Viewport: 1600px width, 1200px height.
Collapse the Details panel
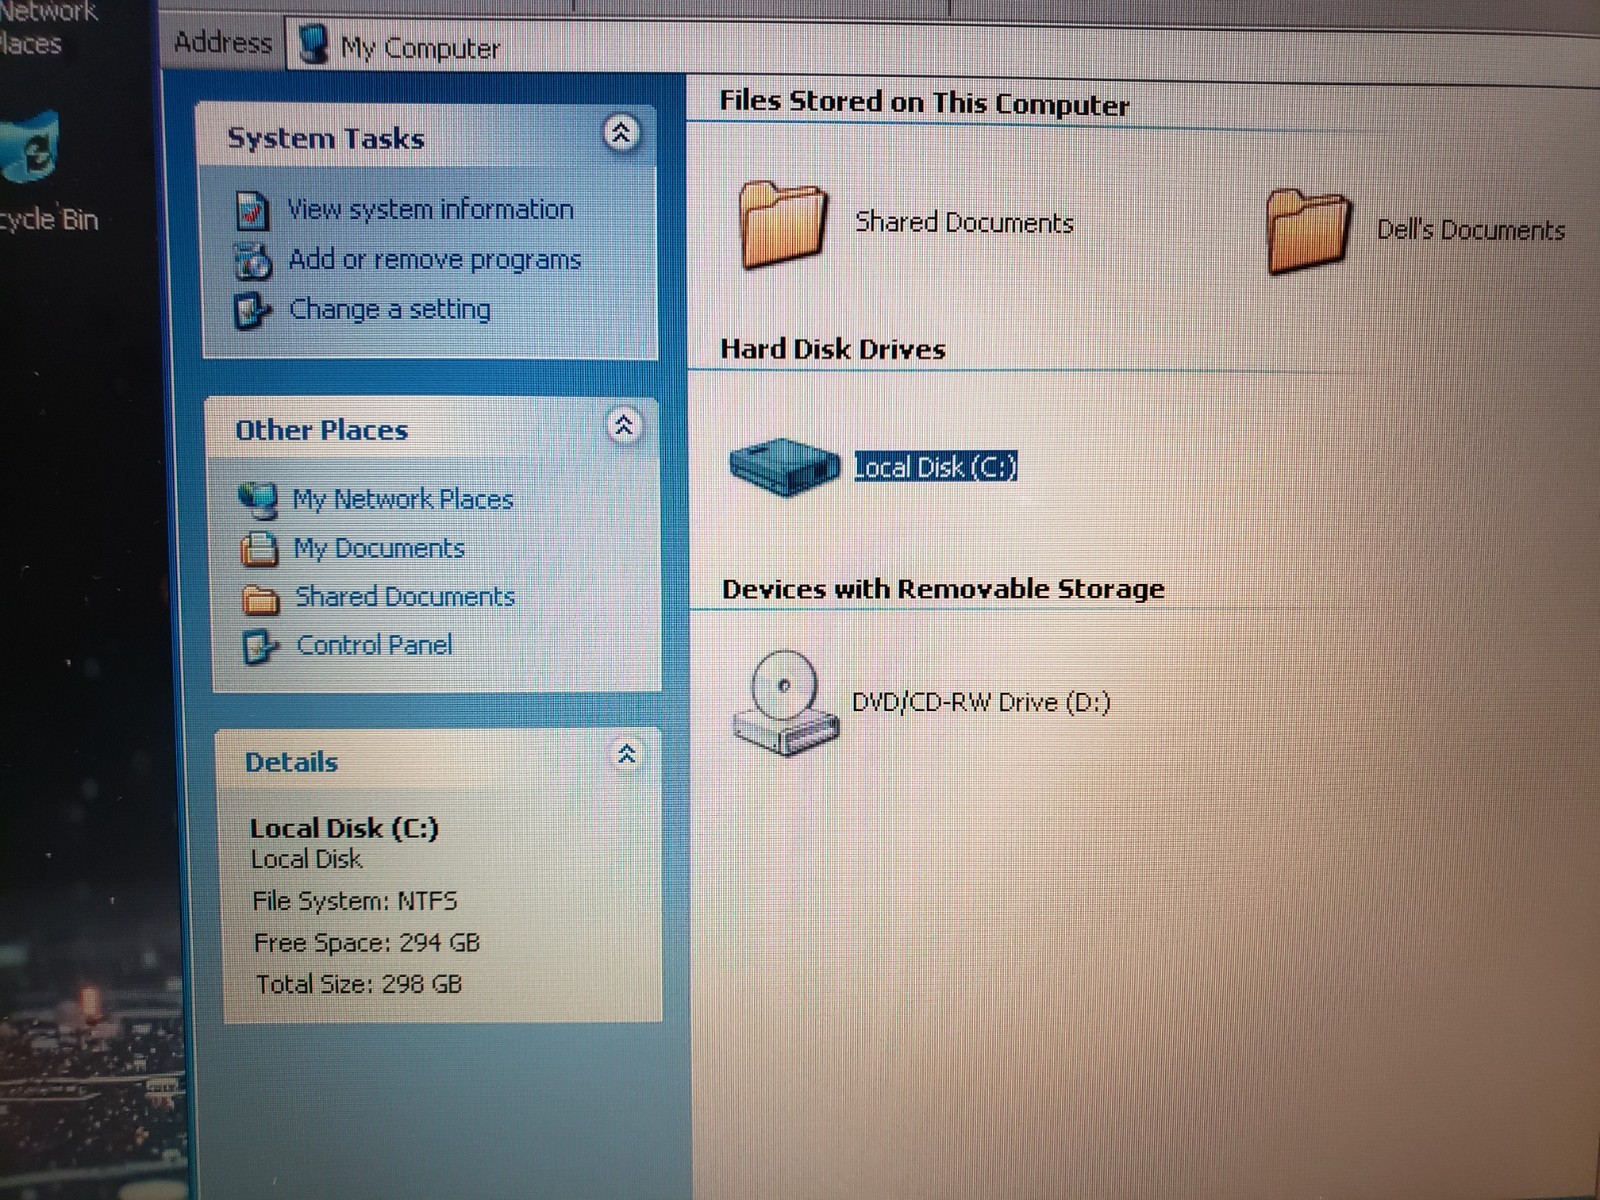coord(627,754)
